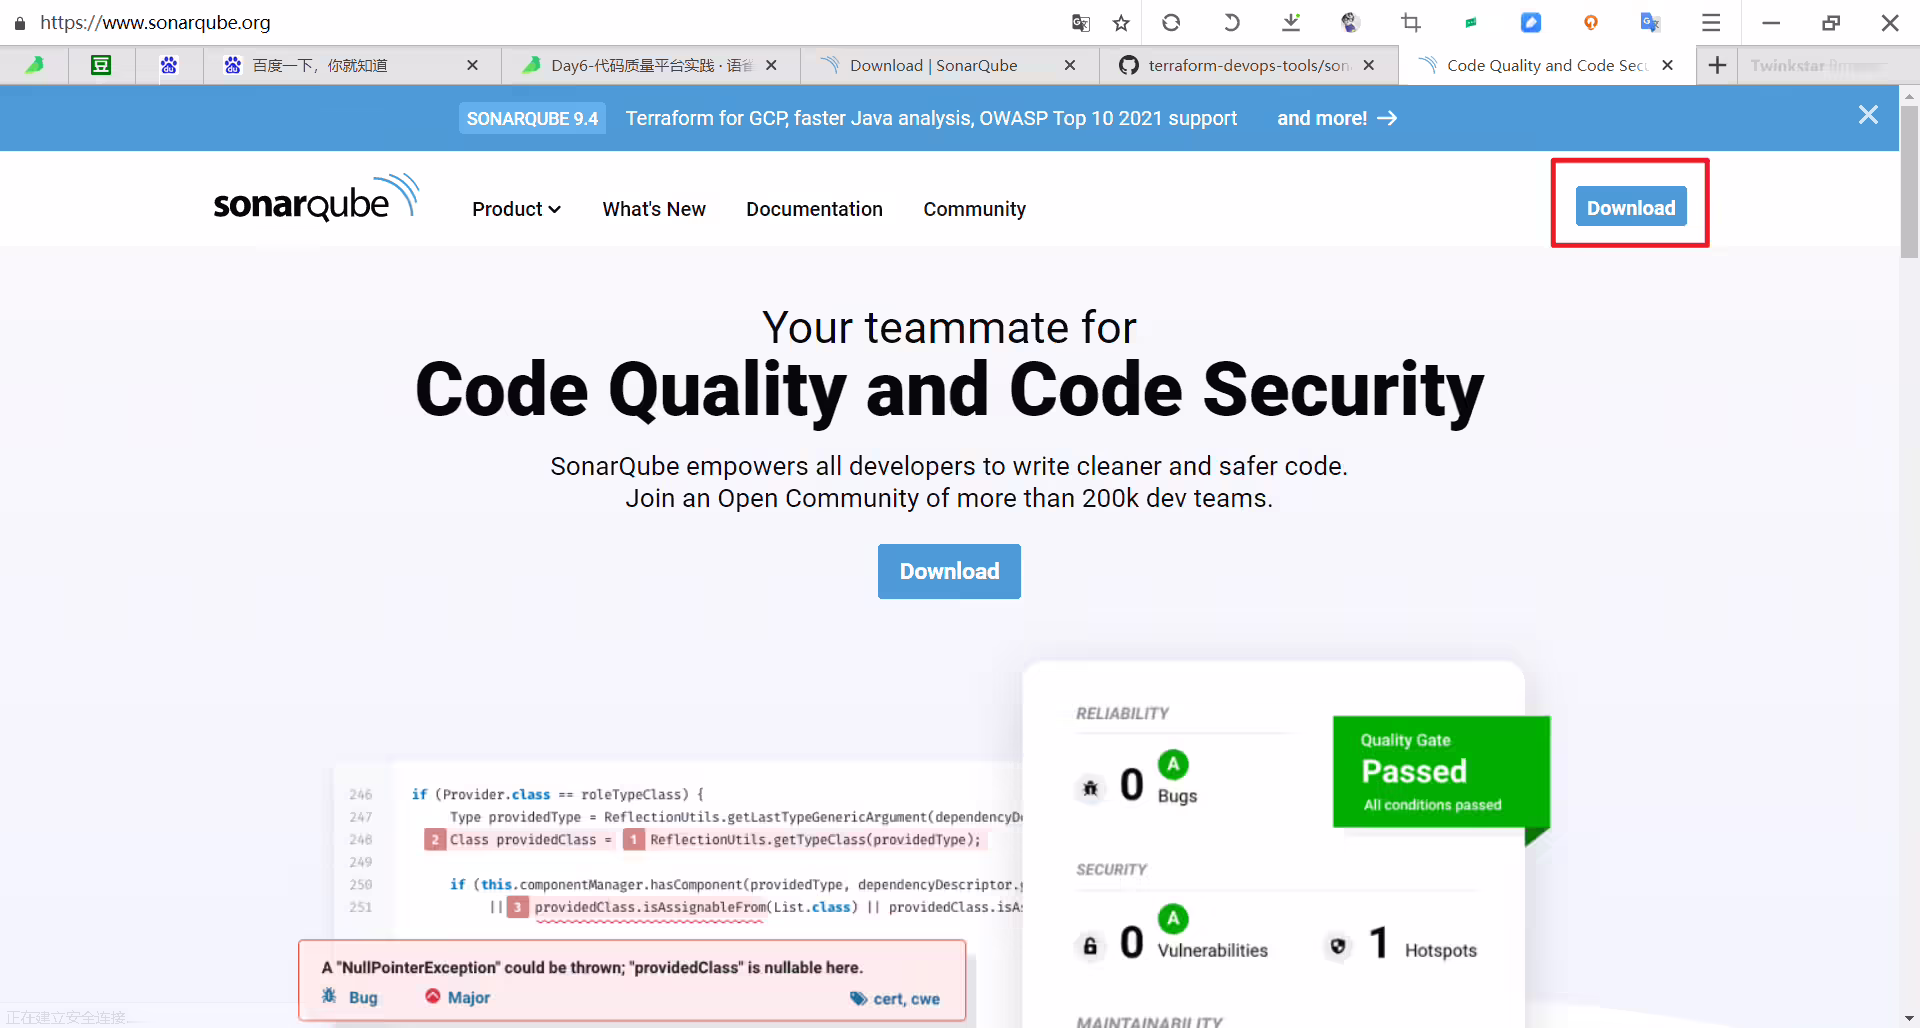This screenshot has height=1028, width=1920.
Task: Open the page translate icon beside the bookmark star
Action: coord(1080,22)
